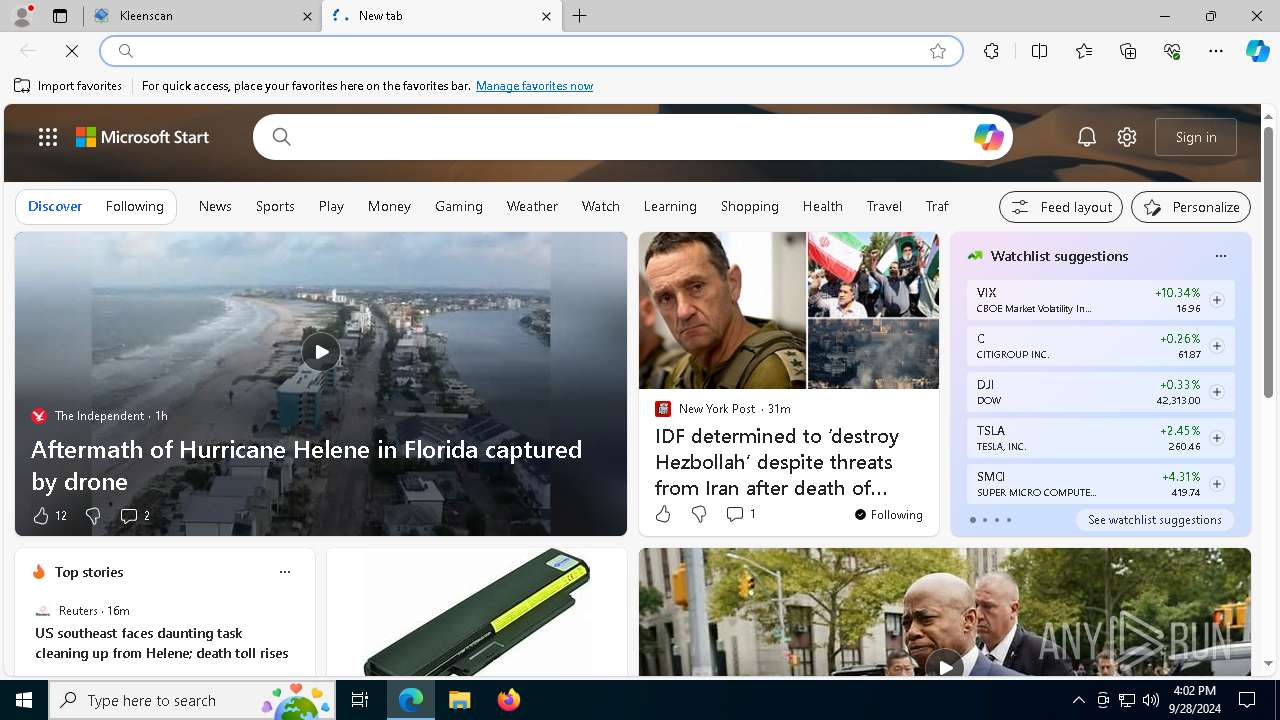
Task: Add Citigroup to the watchlist
Action: coord(1217,346)
